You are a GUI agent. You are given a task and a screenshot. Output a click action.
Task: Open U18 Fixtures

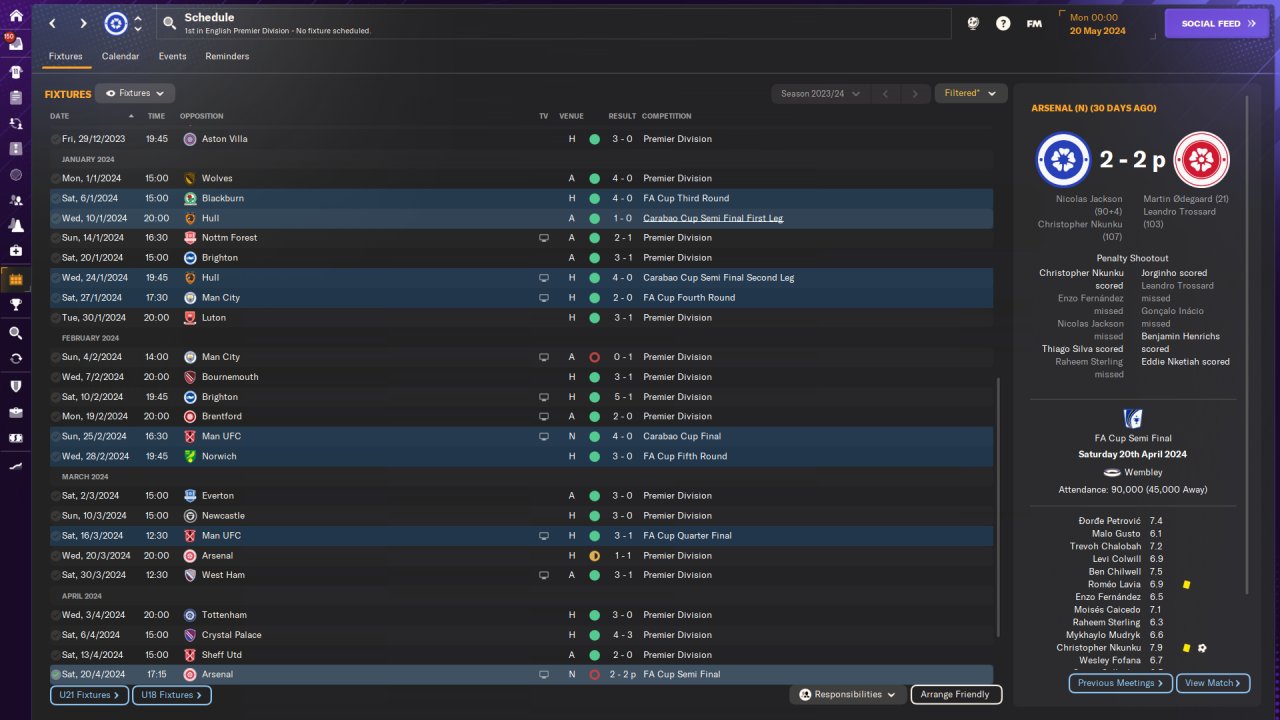(x=172, y=695)
